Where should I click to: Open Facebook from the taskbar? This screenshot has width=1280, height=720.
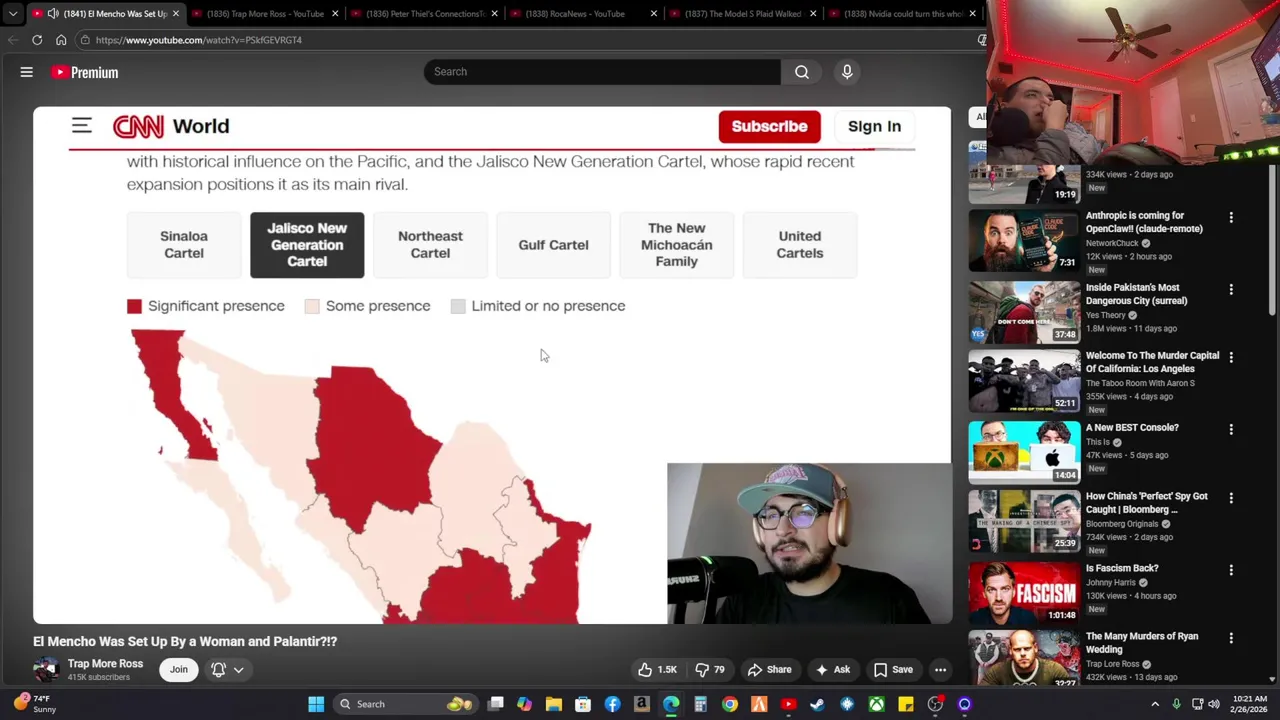tap(612, 704)
